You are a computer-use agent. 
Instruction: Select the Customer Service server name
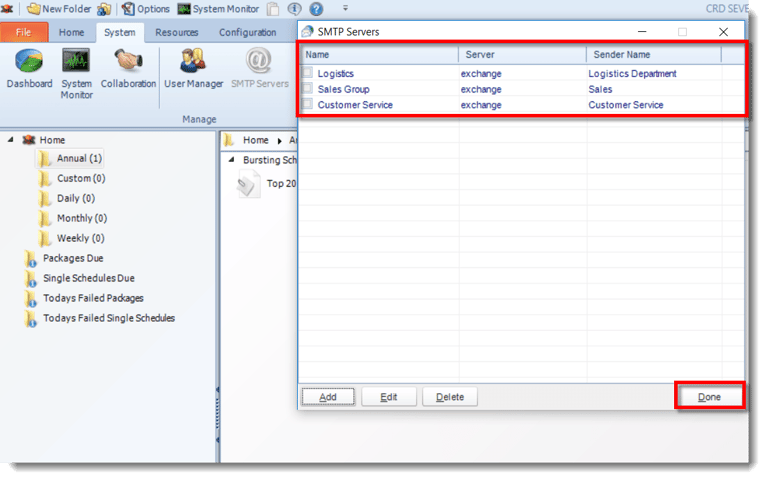coord(355,105)
